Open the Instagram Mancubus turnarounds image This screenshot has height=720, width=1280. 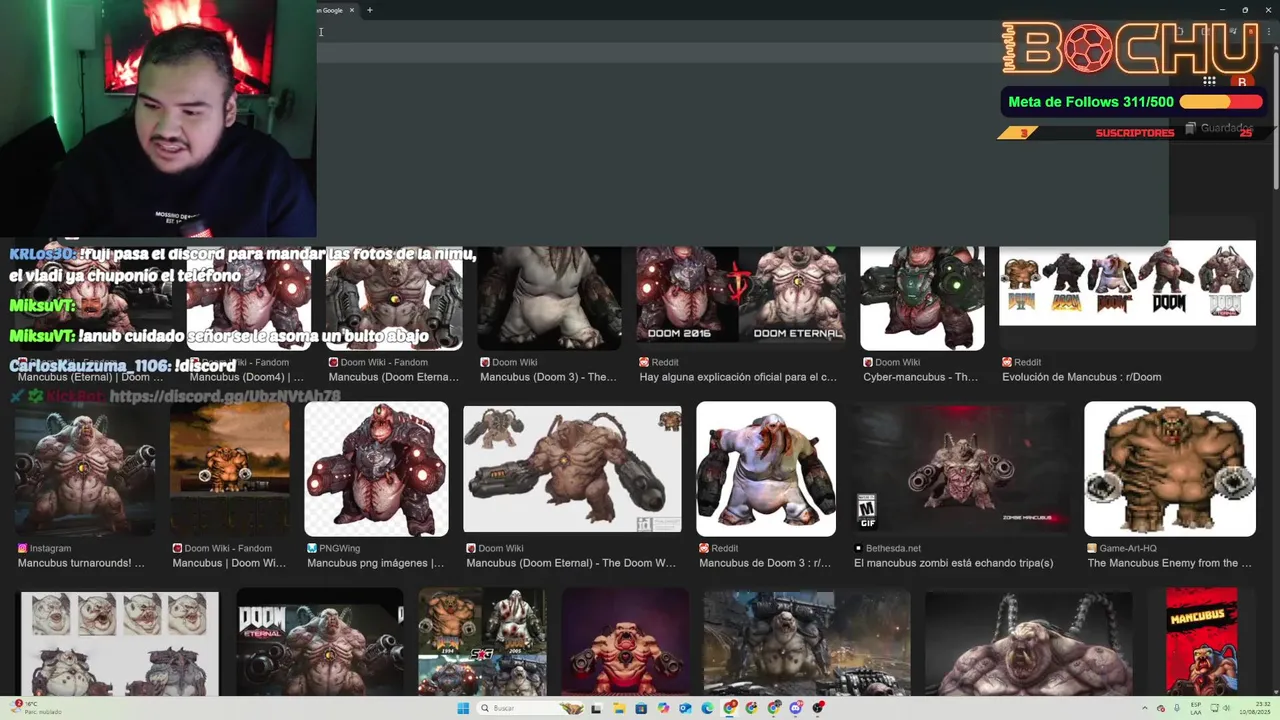[85, 468]
